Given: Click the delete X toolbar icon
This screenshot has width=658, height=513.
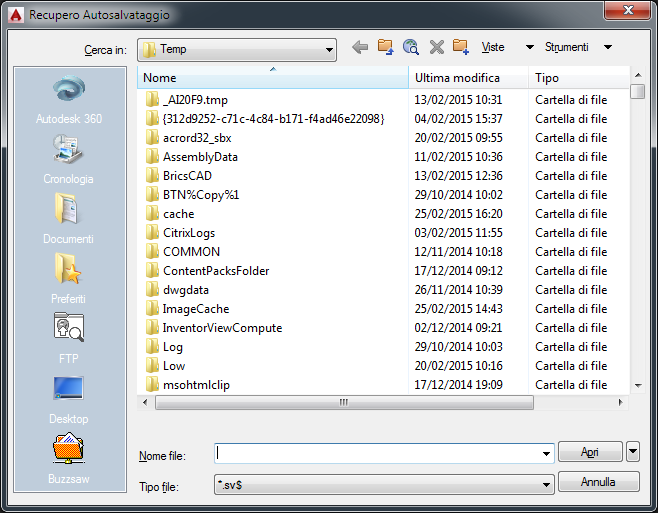Looking at the screenshot, I should pyautogui.click(x=437, y=47).
